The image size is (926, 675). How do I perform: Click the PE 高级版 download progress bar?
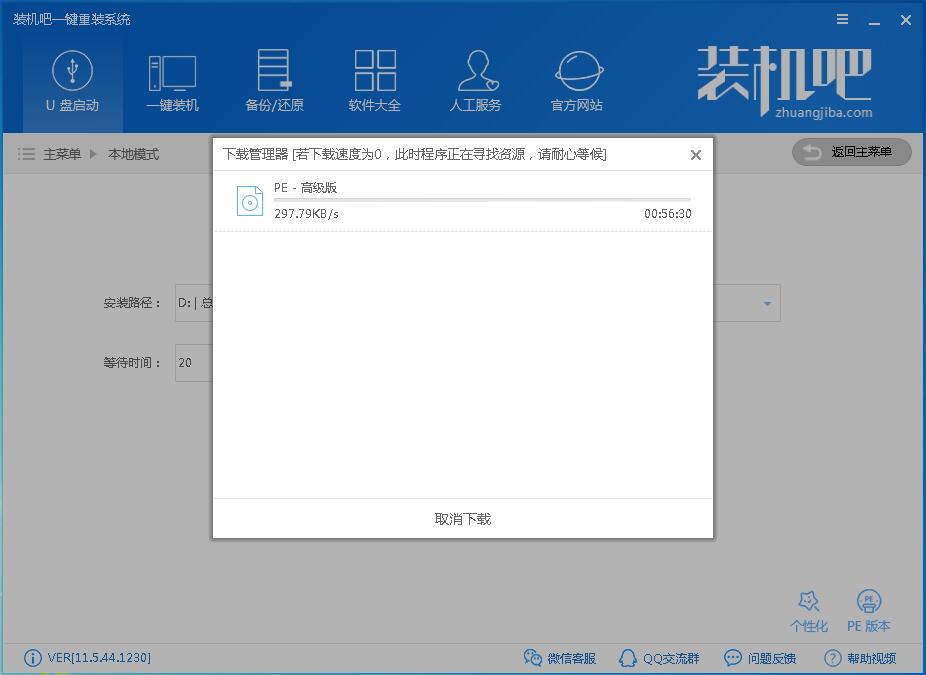click(x=482, y=200)
